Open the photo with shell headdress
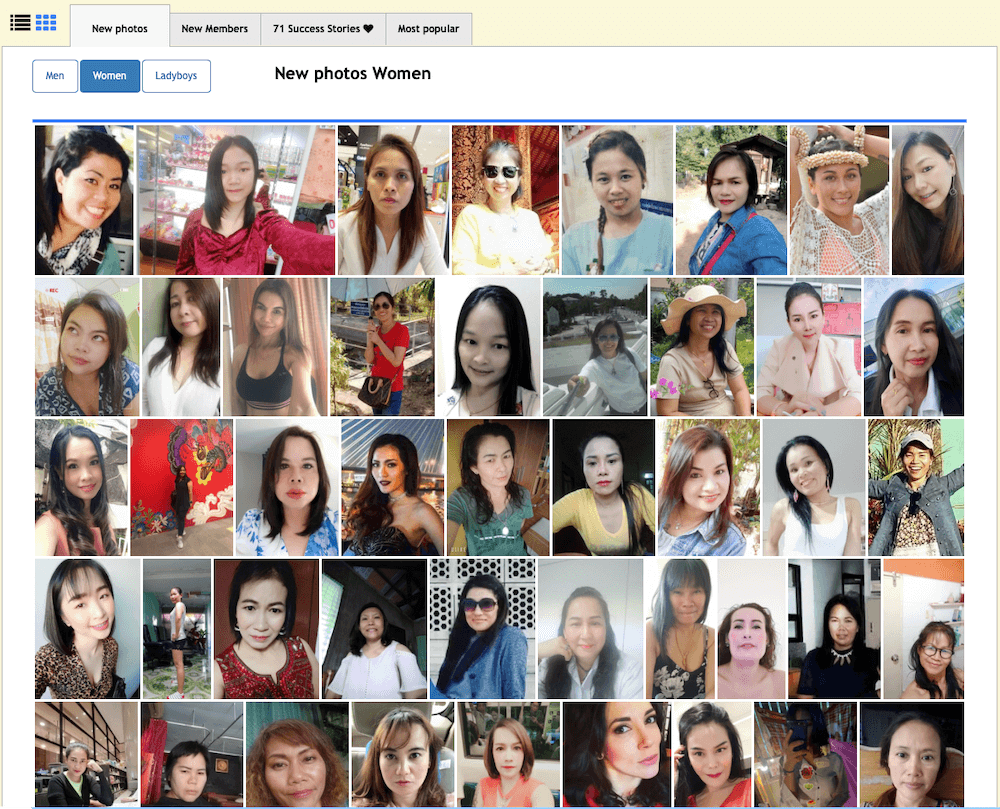 click(839, 200)
